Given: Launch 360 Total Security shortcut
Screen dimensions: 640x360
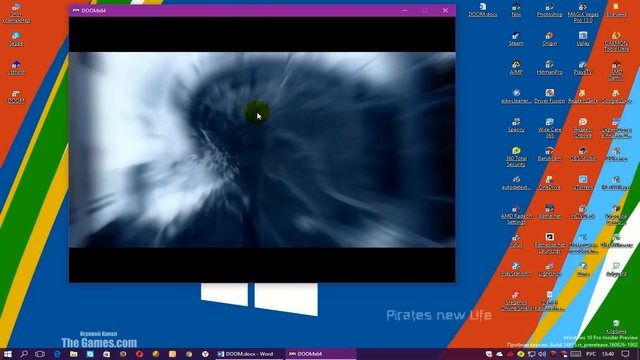Looking at the screenshot, I should 516,157.
